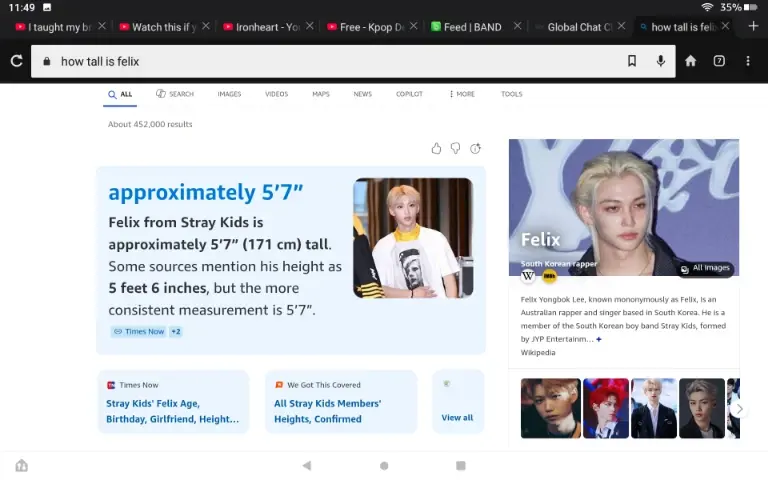Viewport: 768px width, 480px height.
Task: Close the Feed | BAND tab
Action: [517, 26]
